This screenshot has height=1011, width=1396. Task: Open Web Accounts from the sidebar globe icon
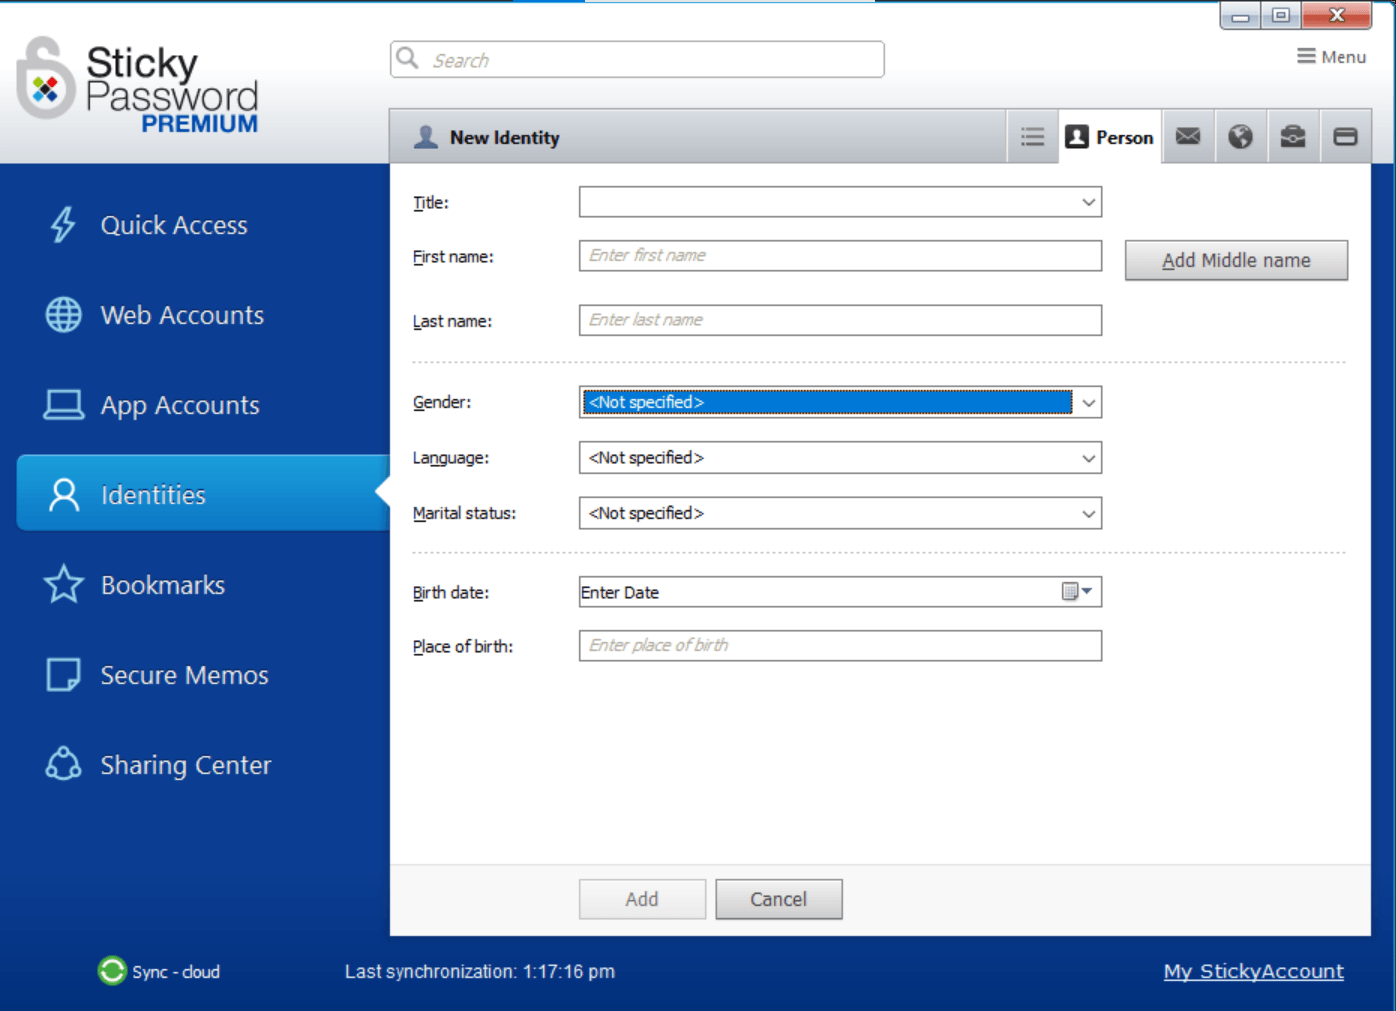coord(62,314)
